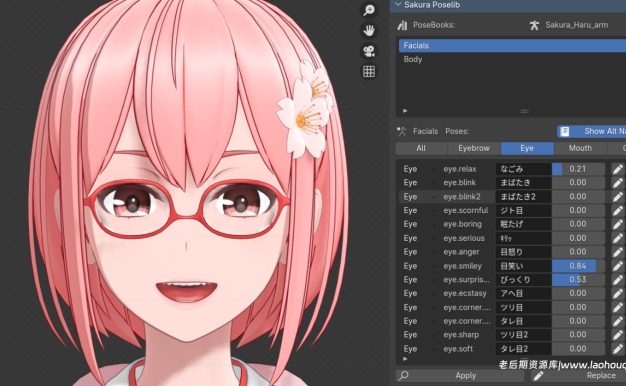The width and height of the screenshot is (626, 386).
Task: Click the pencil icon on eye.anger row
Action: pyautogui.click(x=618, y=252)
